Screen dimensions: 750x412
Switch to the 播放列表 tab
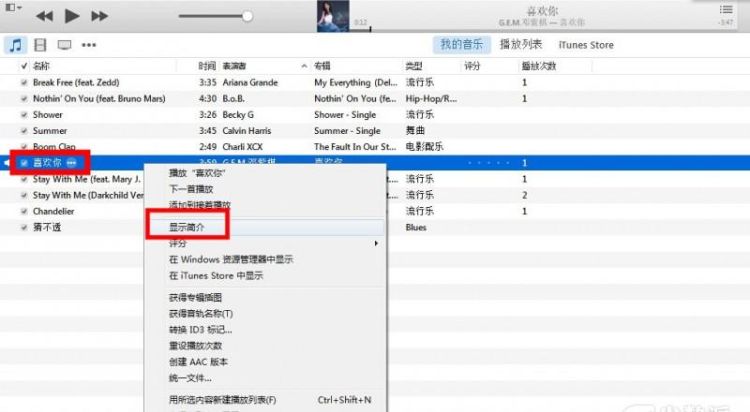[x=521, y=45]
